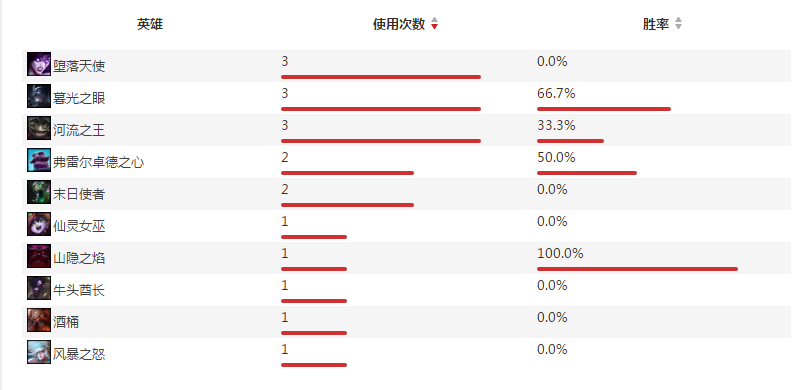Open the 河流之王 hero portrait

point(39,128)
